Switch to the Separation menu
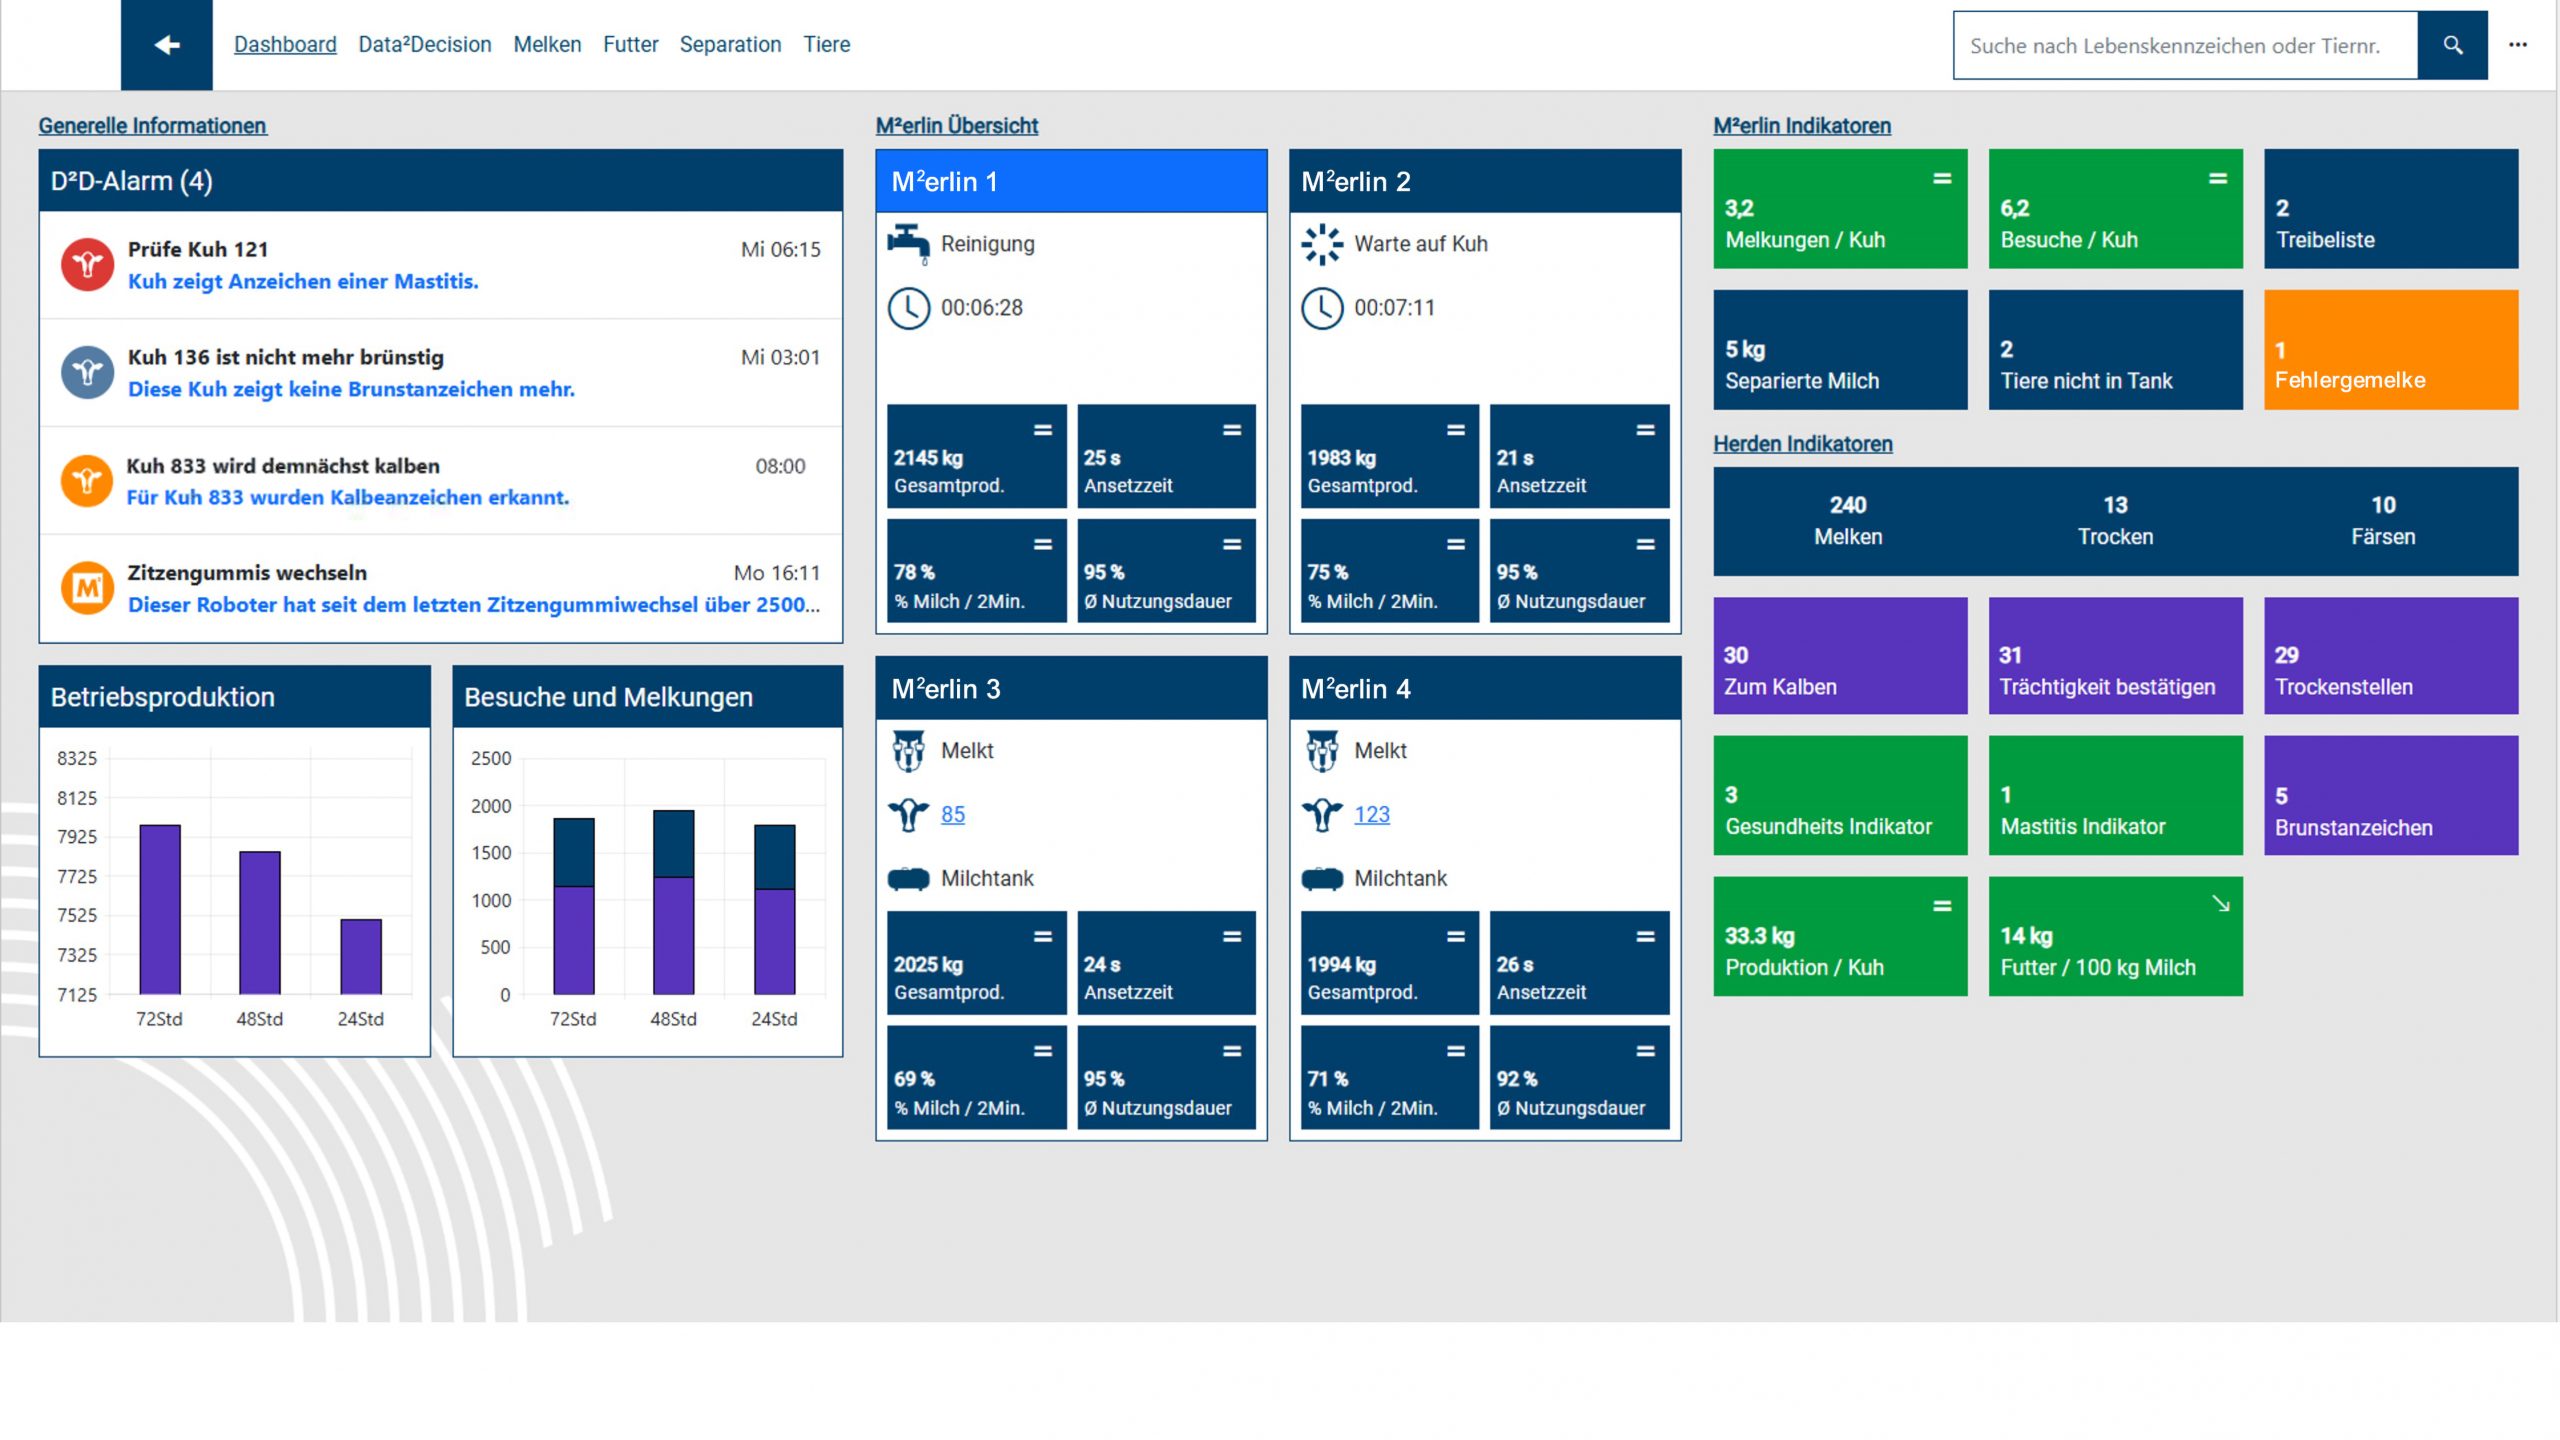The height and width of the screenshot is (1440, 2560). pos(730,45)
